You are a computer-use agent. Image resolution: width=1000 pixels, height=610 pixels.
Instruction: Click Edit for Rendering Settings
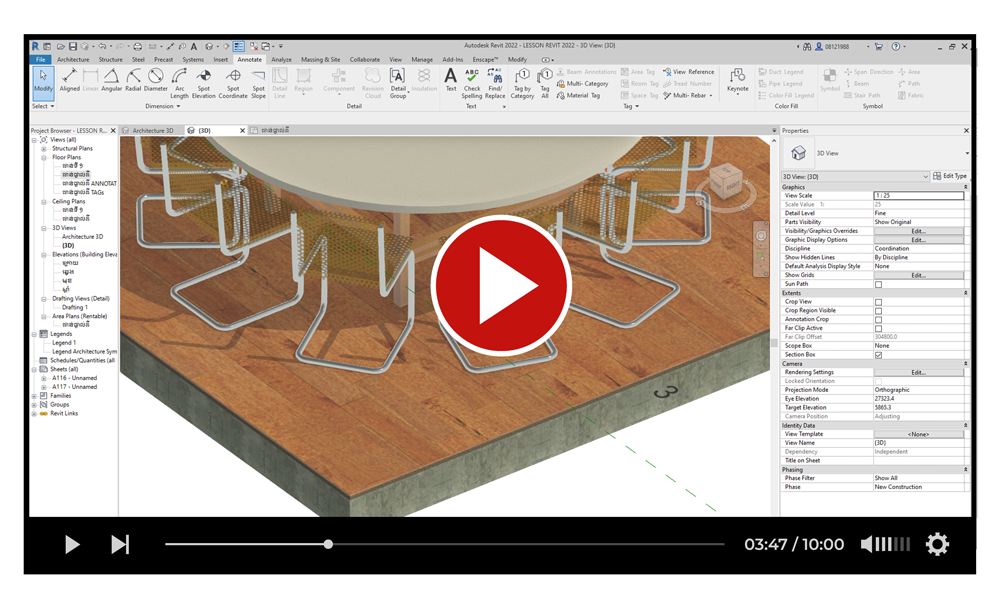918,373
